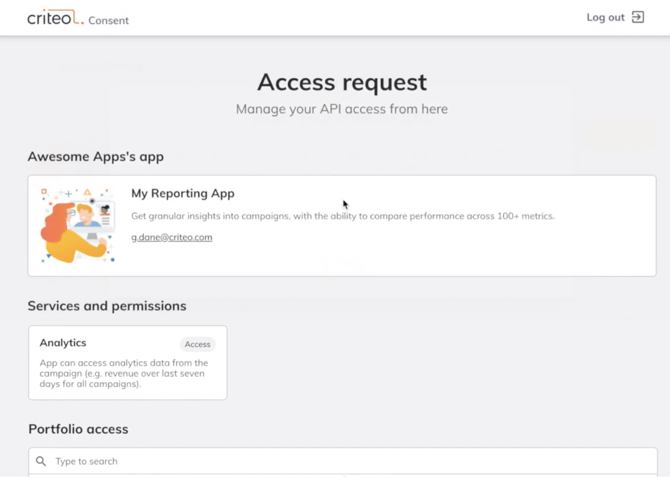Click the granular insights app description text
The height and width of the screenshot is (478, 670).
click(x=342, y=216)
